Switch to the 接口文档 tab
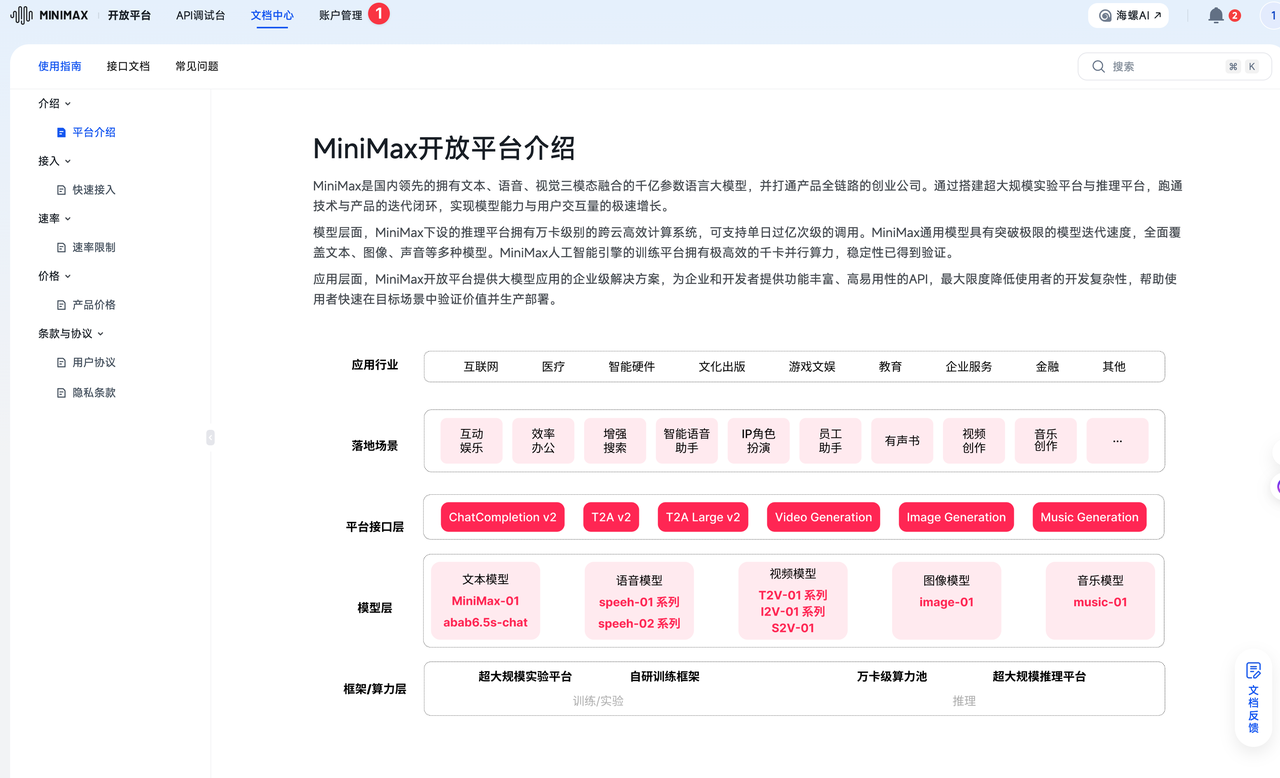The height and width of the screenshot is (778, 1280). tap(128, 67)
